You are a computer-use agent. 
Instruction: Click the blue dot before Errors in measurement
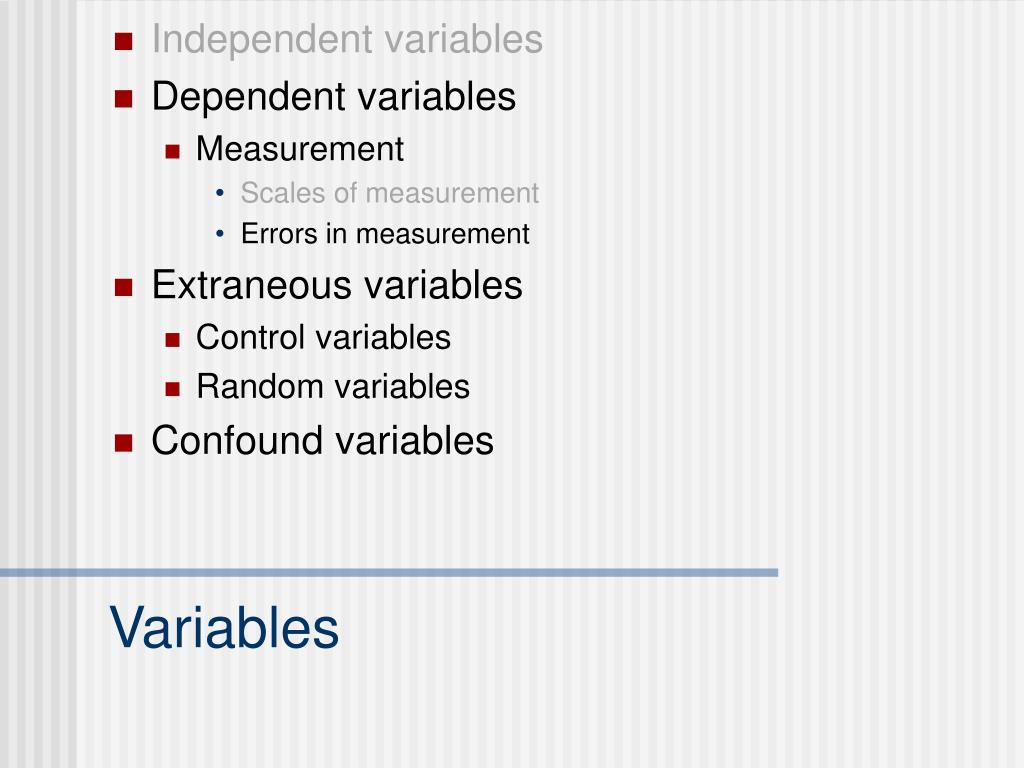pyautogui.click(x=219, y=233)
